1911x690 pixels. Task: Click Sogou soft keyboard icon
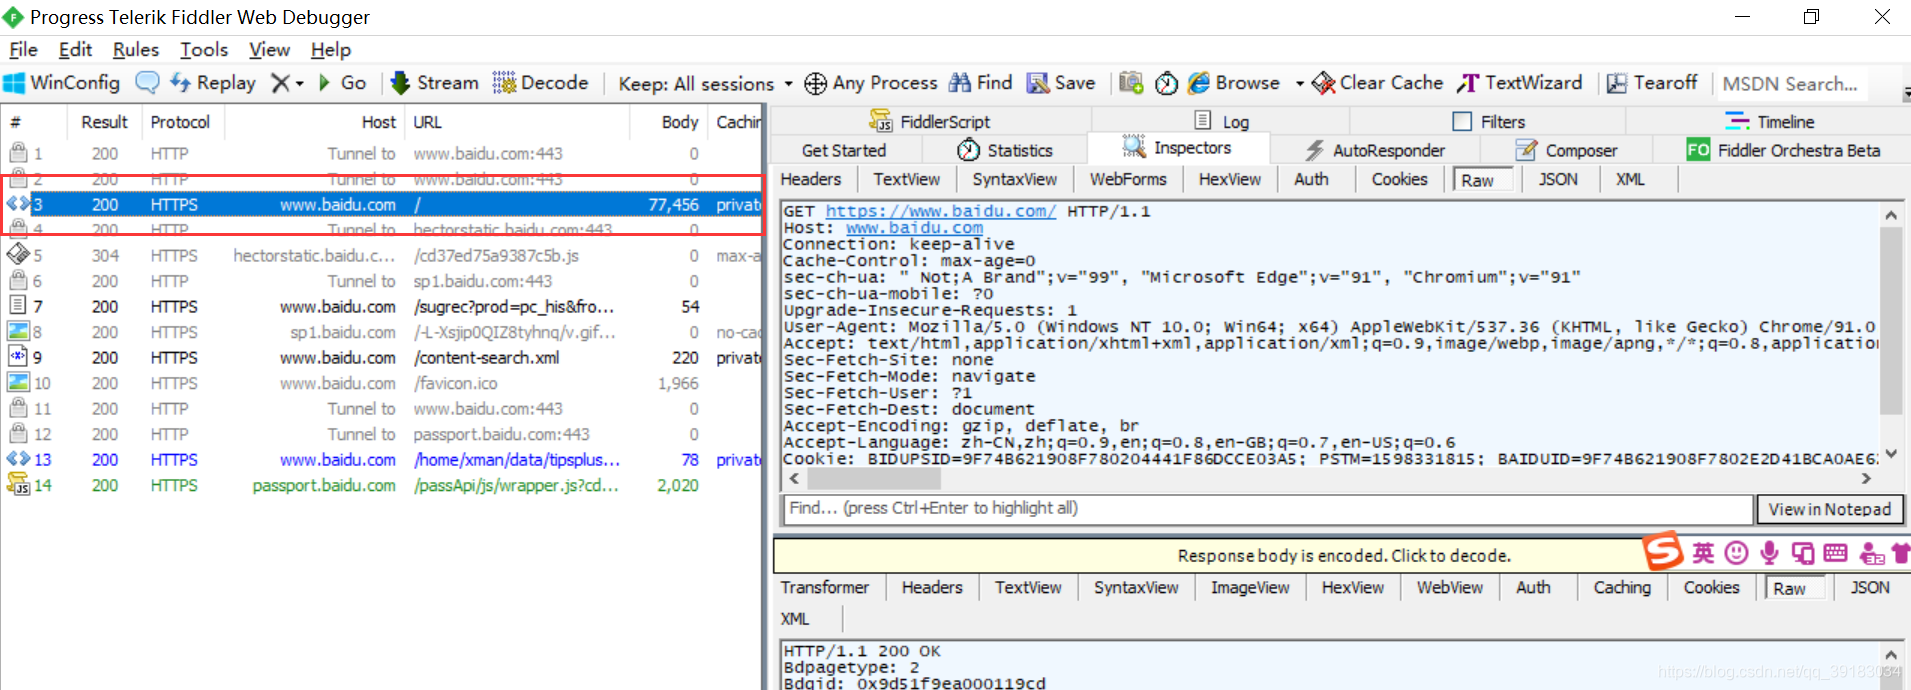(1835, 552)
